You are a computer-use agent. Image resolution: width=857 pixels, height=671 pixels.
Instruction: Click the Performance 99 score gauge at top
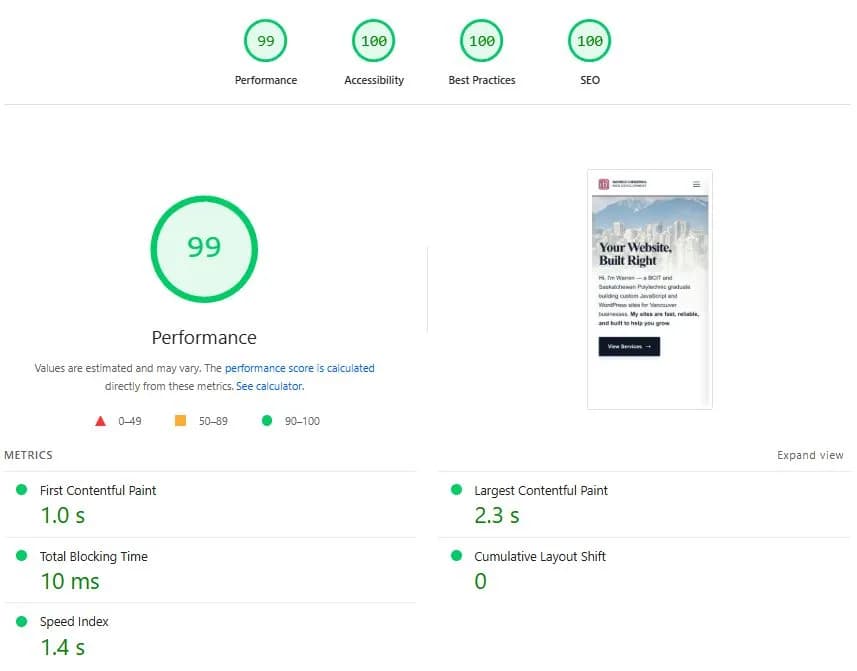[x=265, y=40]
